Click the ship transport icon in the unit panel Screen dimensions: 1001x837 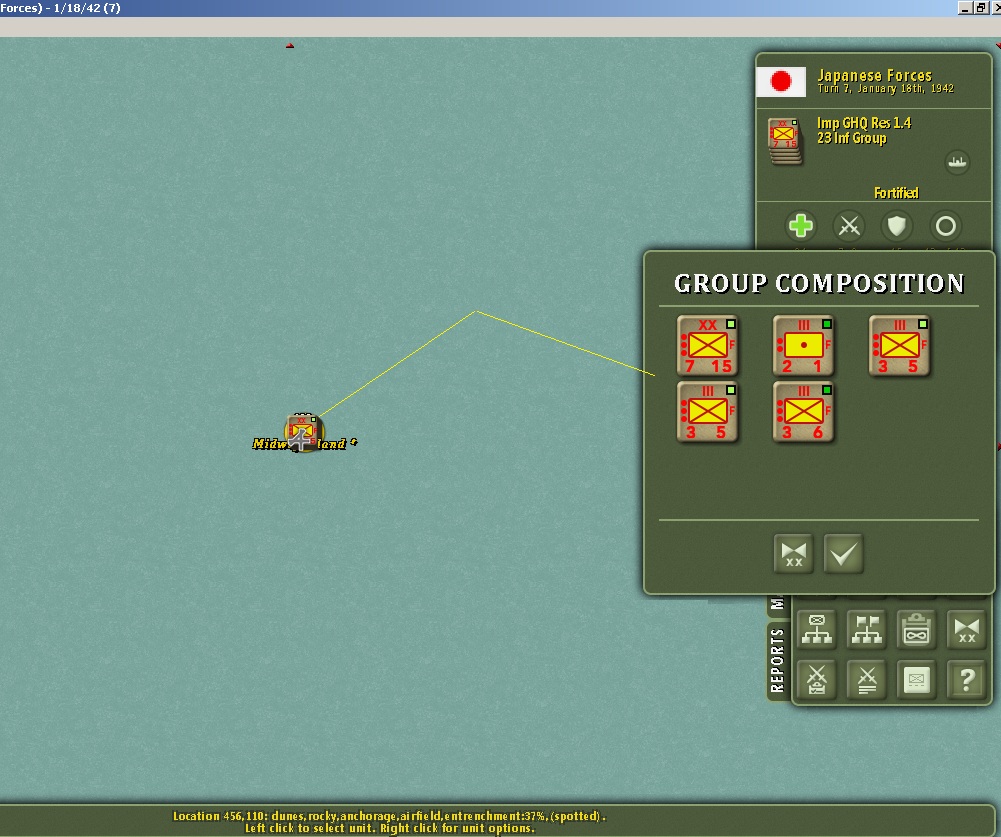click(x=956, y=162)
